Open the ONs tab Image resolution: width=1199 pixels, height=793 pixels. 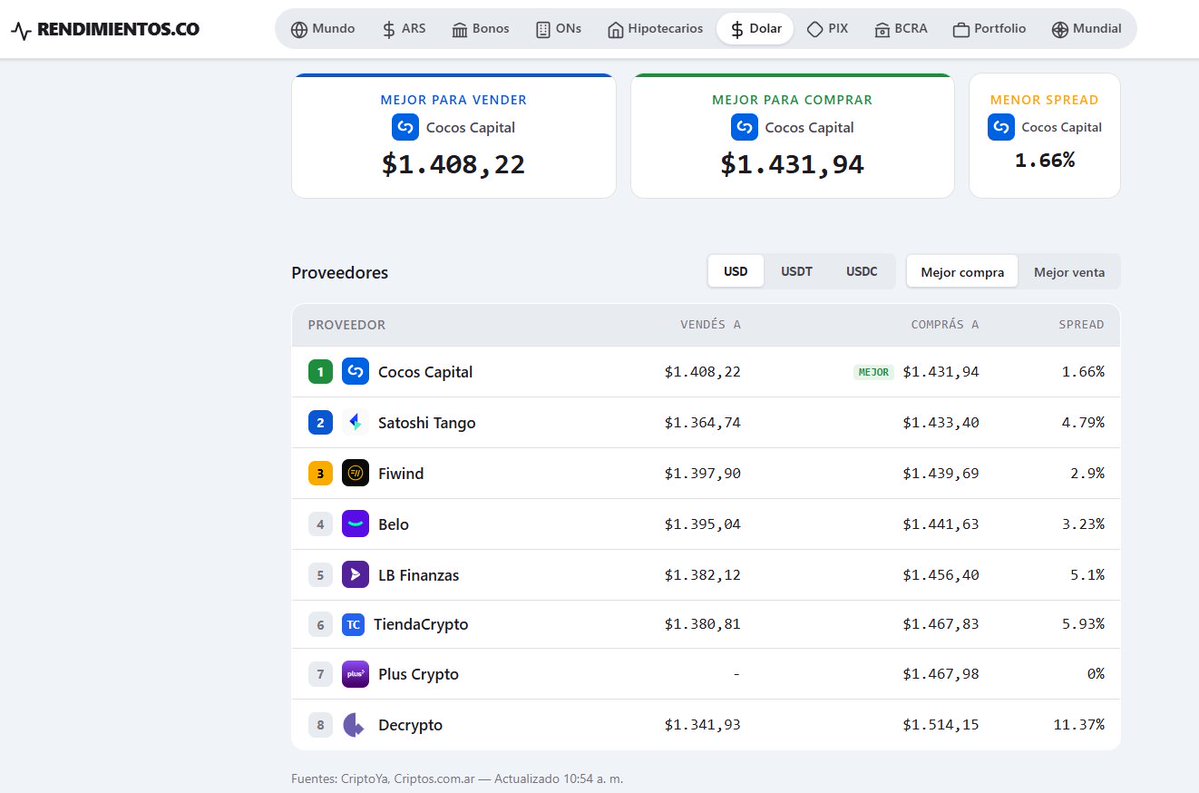(x=558, y=29)
